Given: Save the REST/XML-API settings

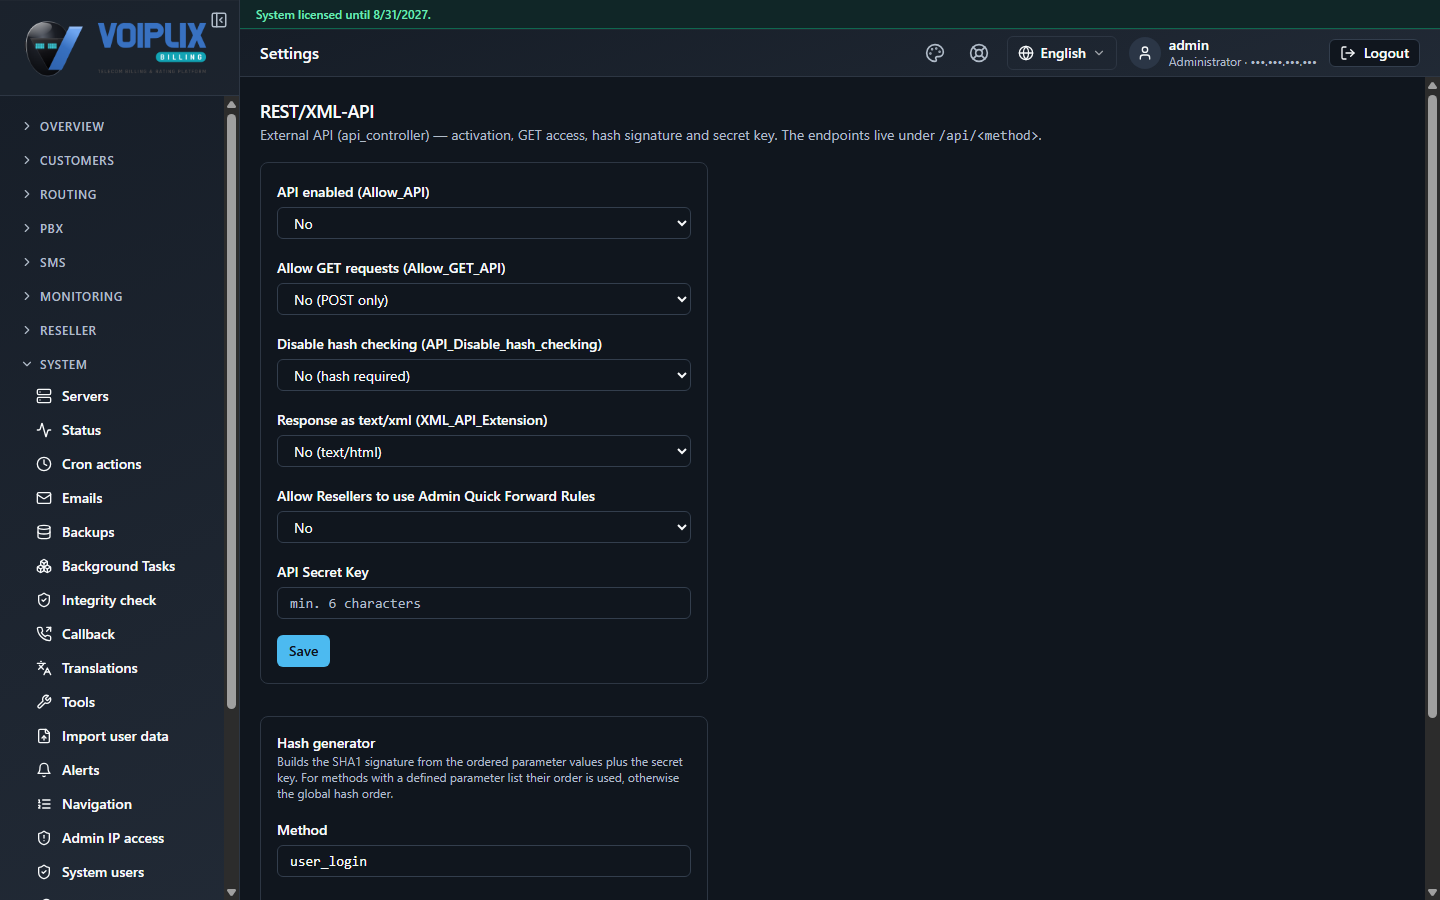Looking at the screenshot, I should [x=303, y=651].
